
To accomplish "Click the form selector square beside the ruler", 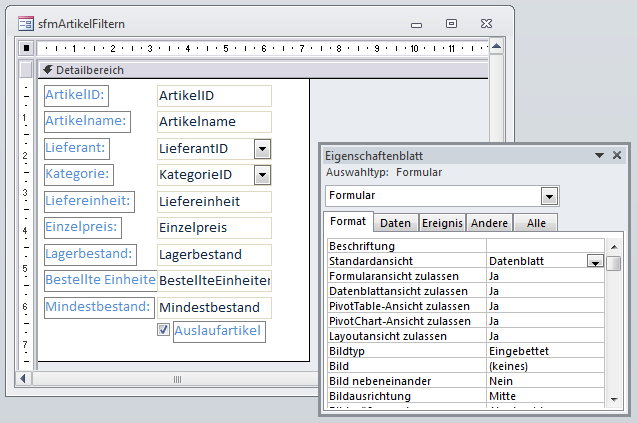I will pyautogui.click(x=26, y=47).
